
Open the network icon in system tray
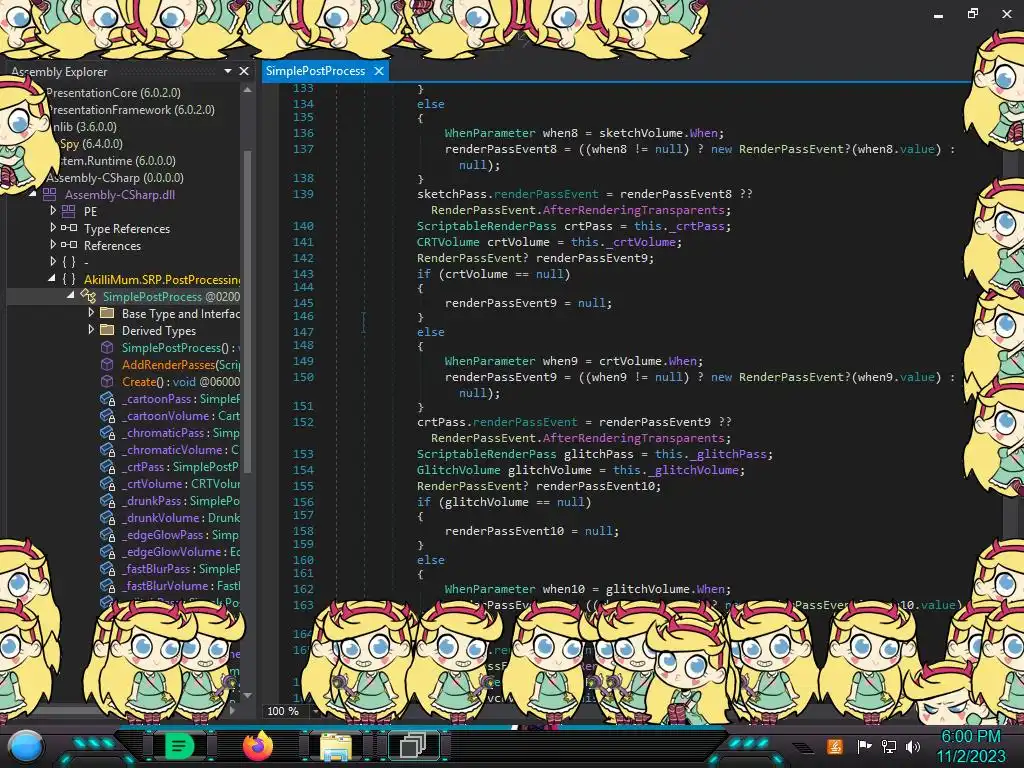[889, 746]
